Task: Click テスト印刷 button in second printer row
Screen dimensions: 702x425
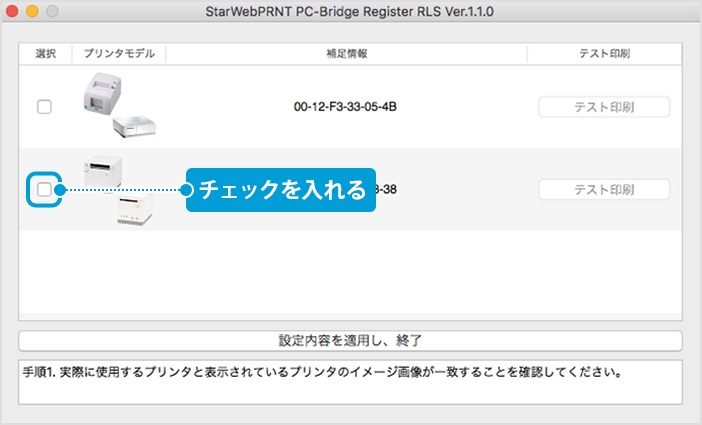Action: tap(604, 190)
